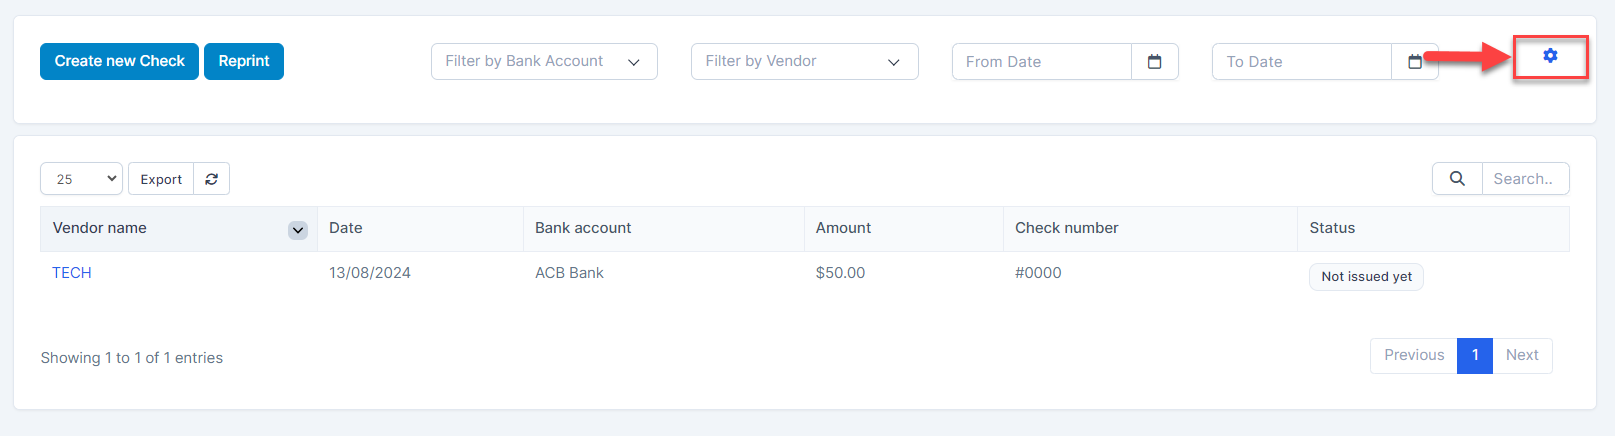
Task: Go to the Previous page
Action: pyautogui.click(x=1414, y=356)
